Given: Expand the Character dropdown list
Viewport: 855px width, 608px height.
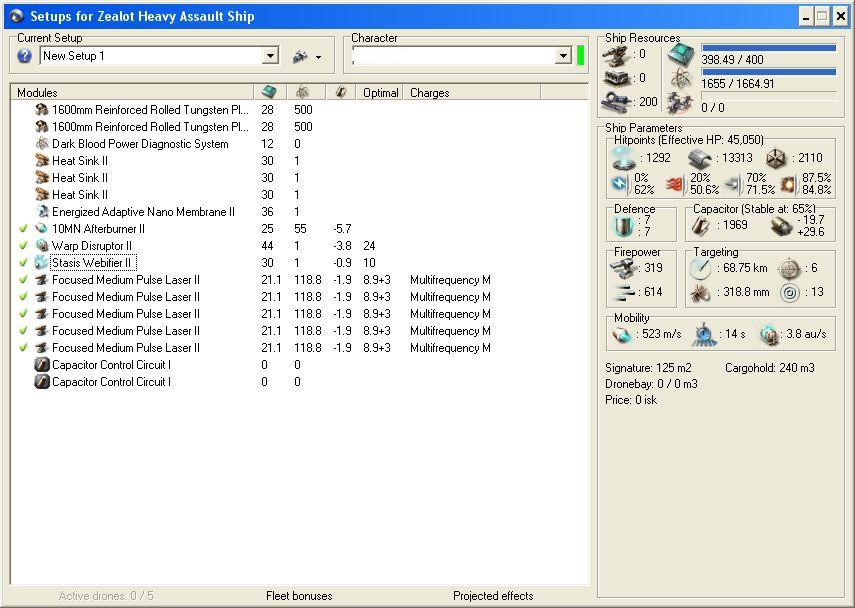Looking at the screenshot, I should [563, 56].
